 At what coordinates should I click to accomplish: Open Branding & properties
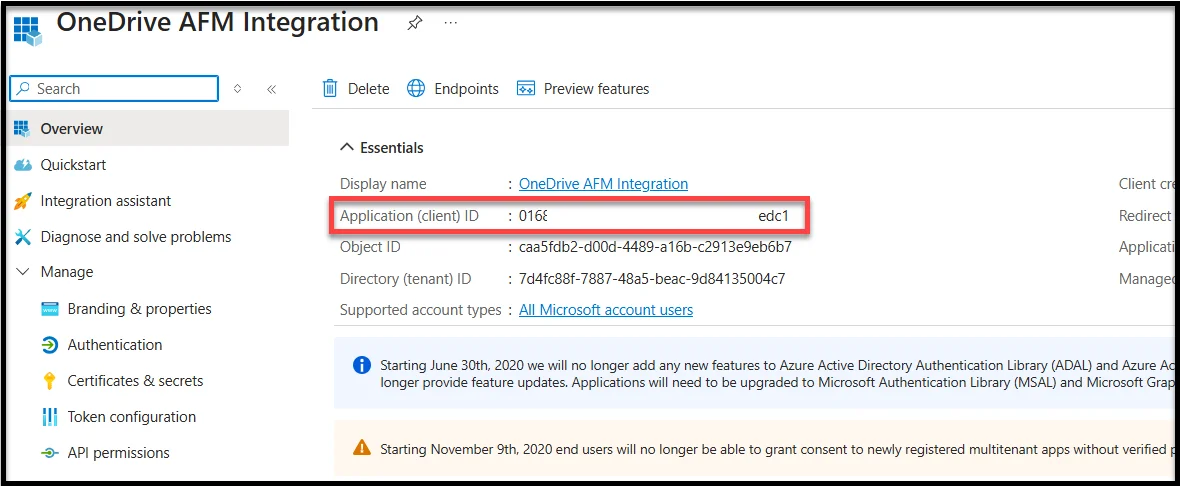pos(139,309)
